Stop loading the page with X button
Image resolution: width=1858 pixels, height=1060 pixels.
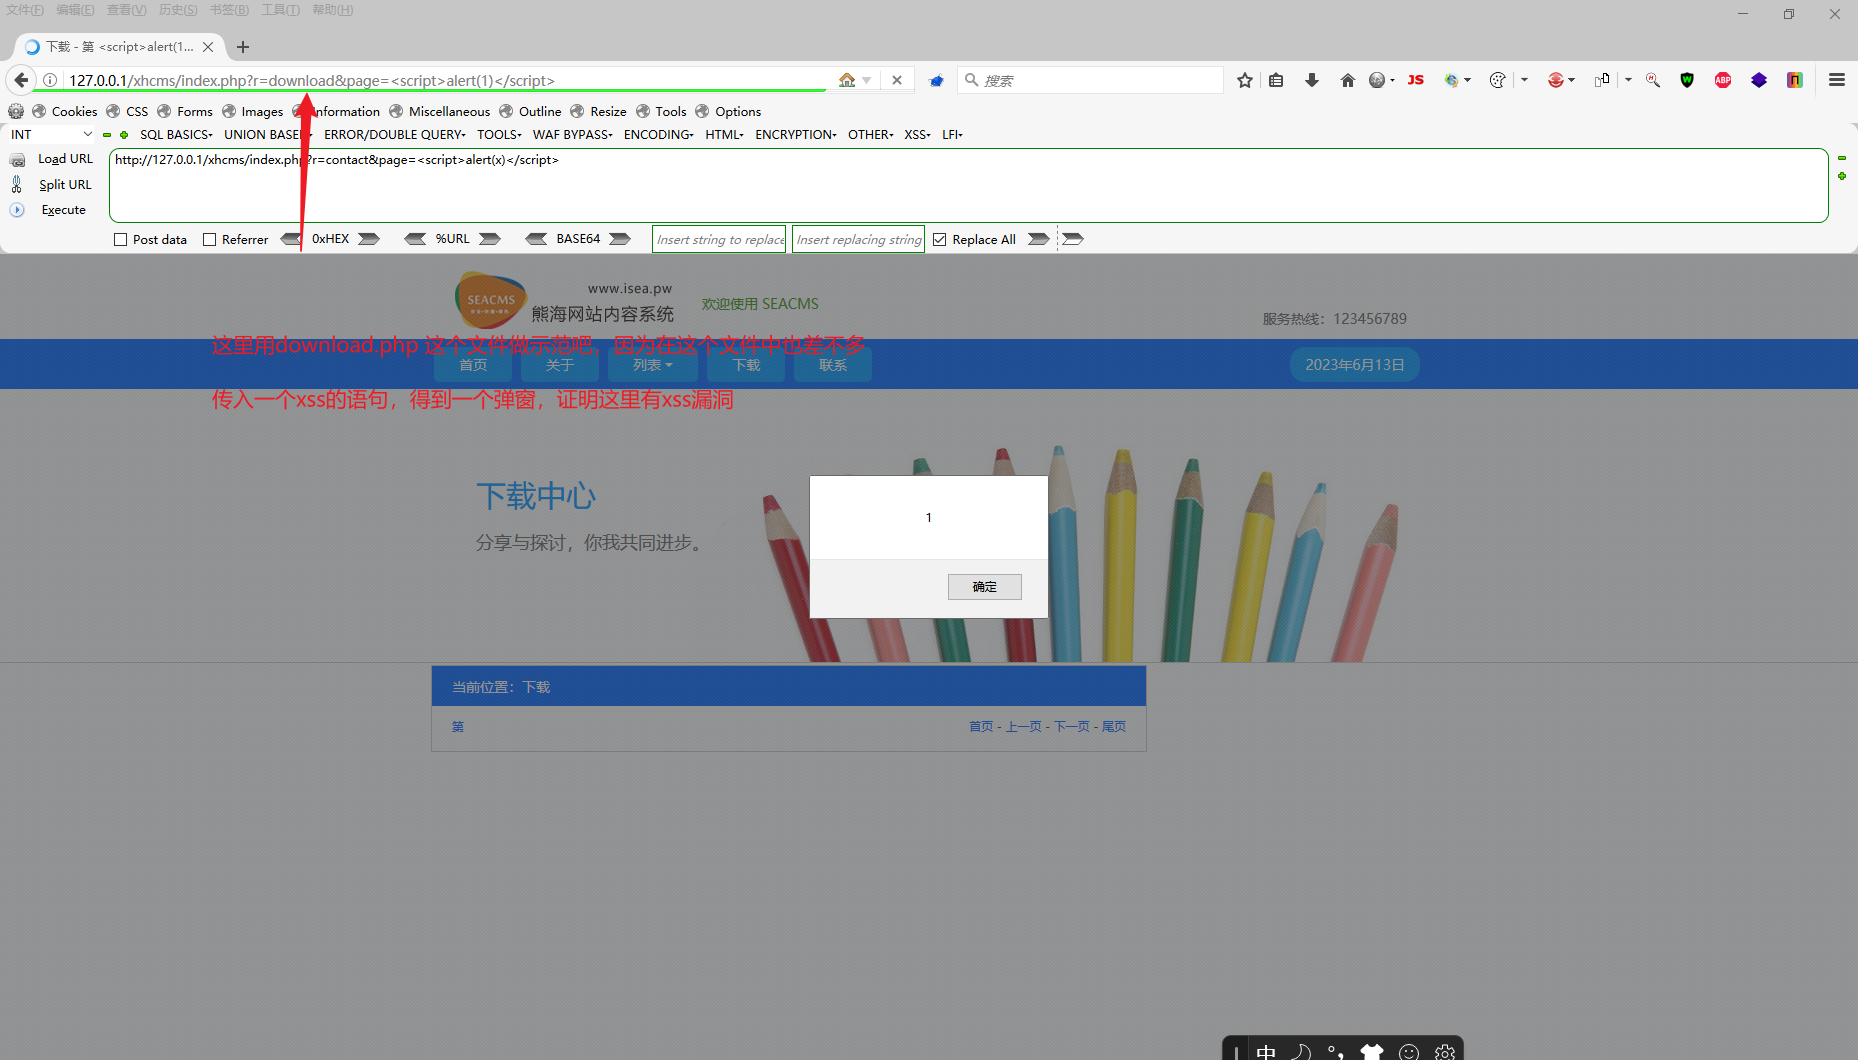[897, 80]
